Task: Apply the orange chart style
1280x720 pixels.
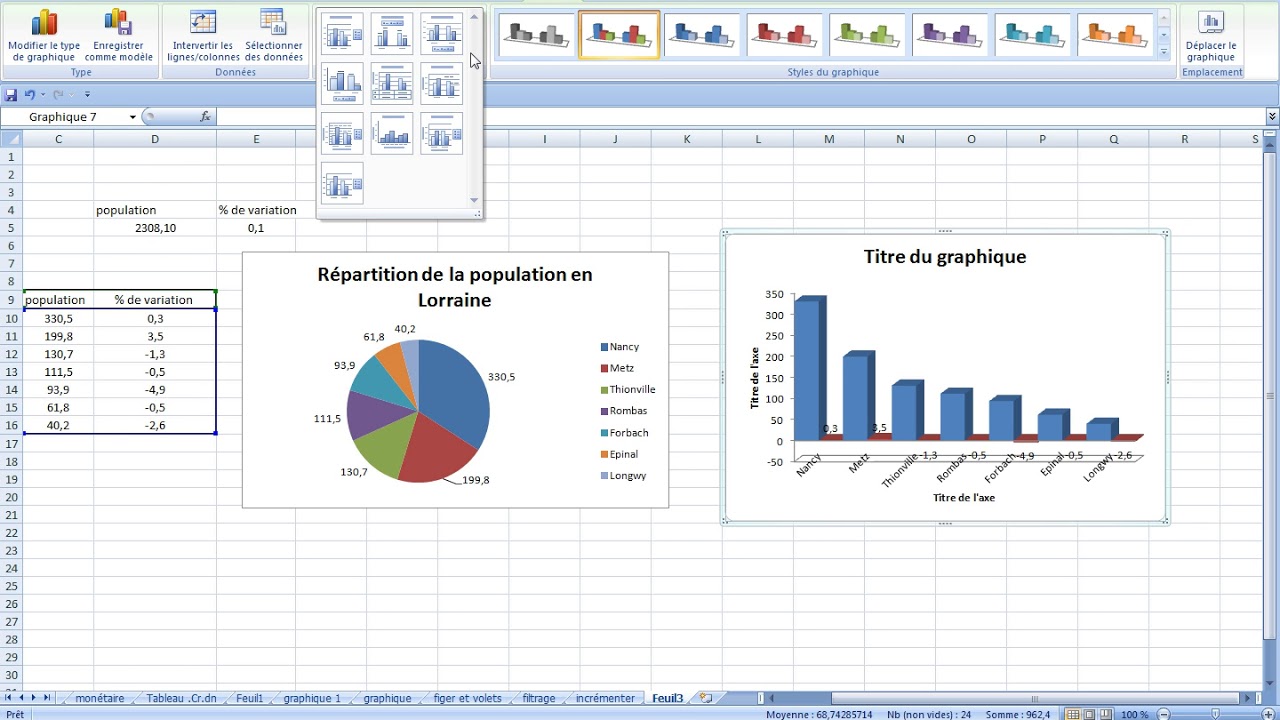Action: 1117,34
